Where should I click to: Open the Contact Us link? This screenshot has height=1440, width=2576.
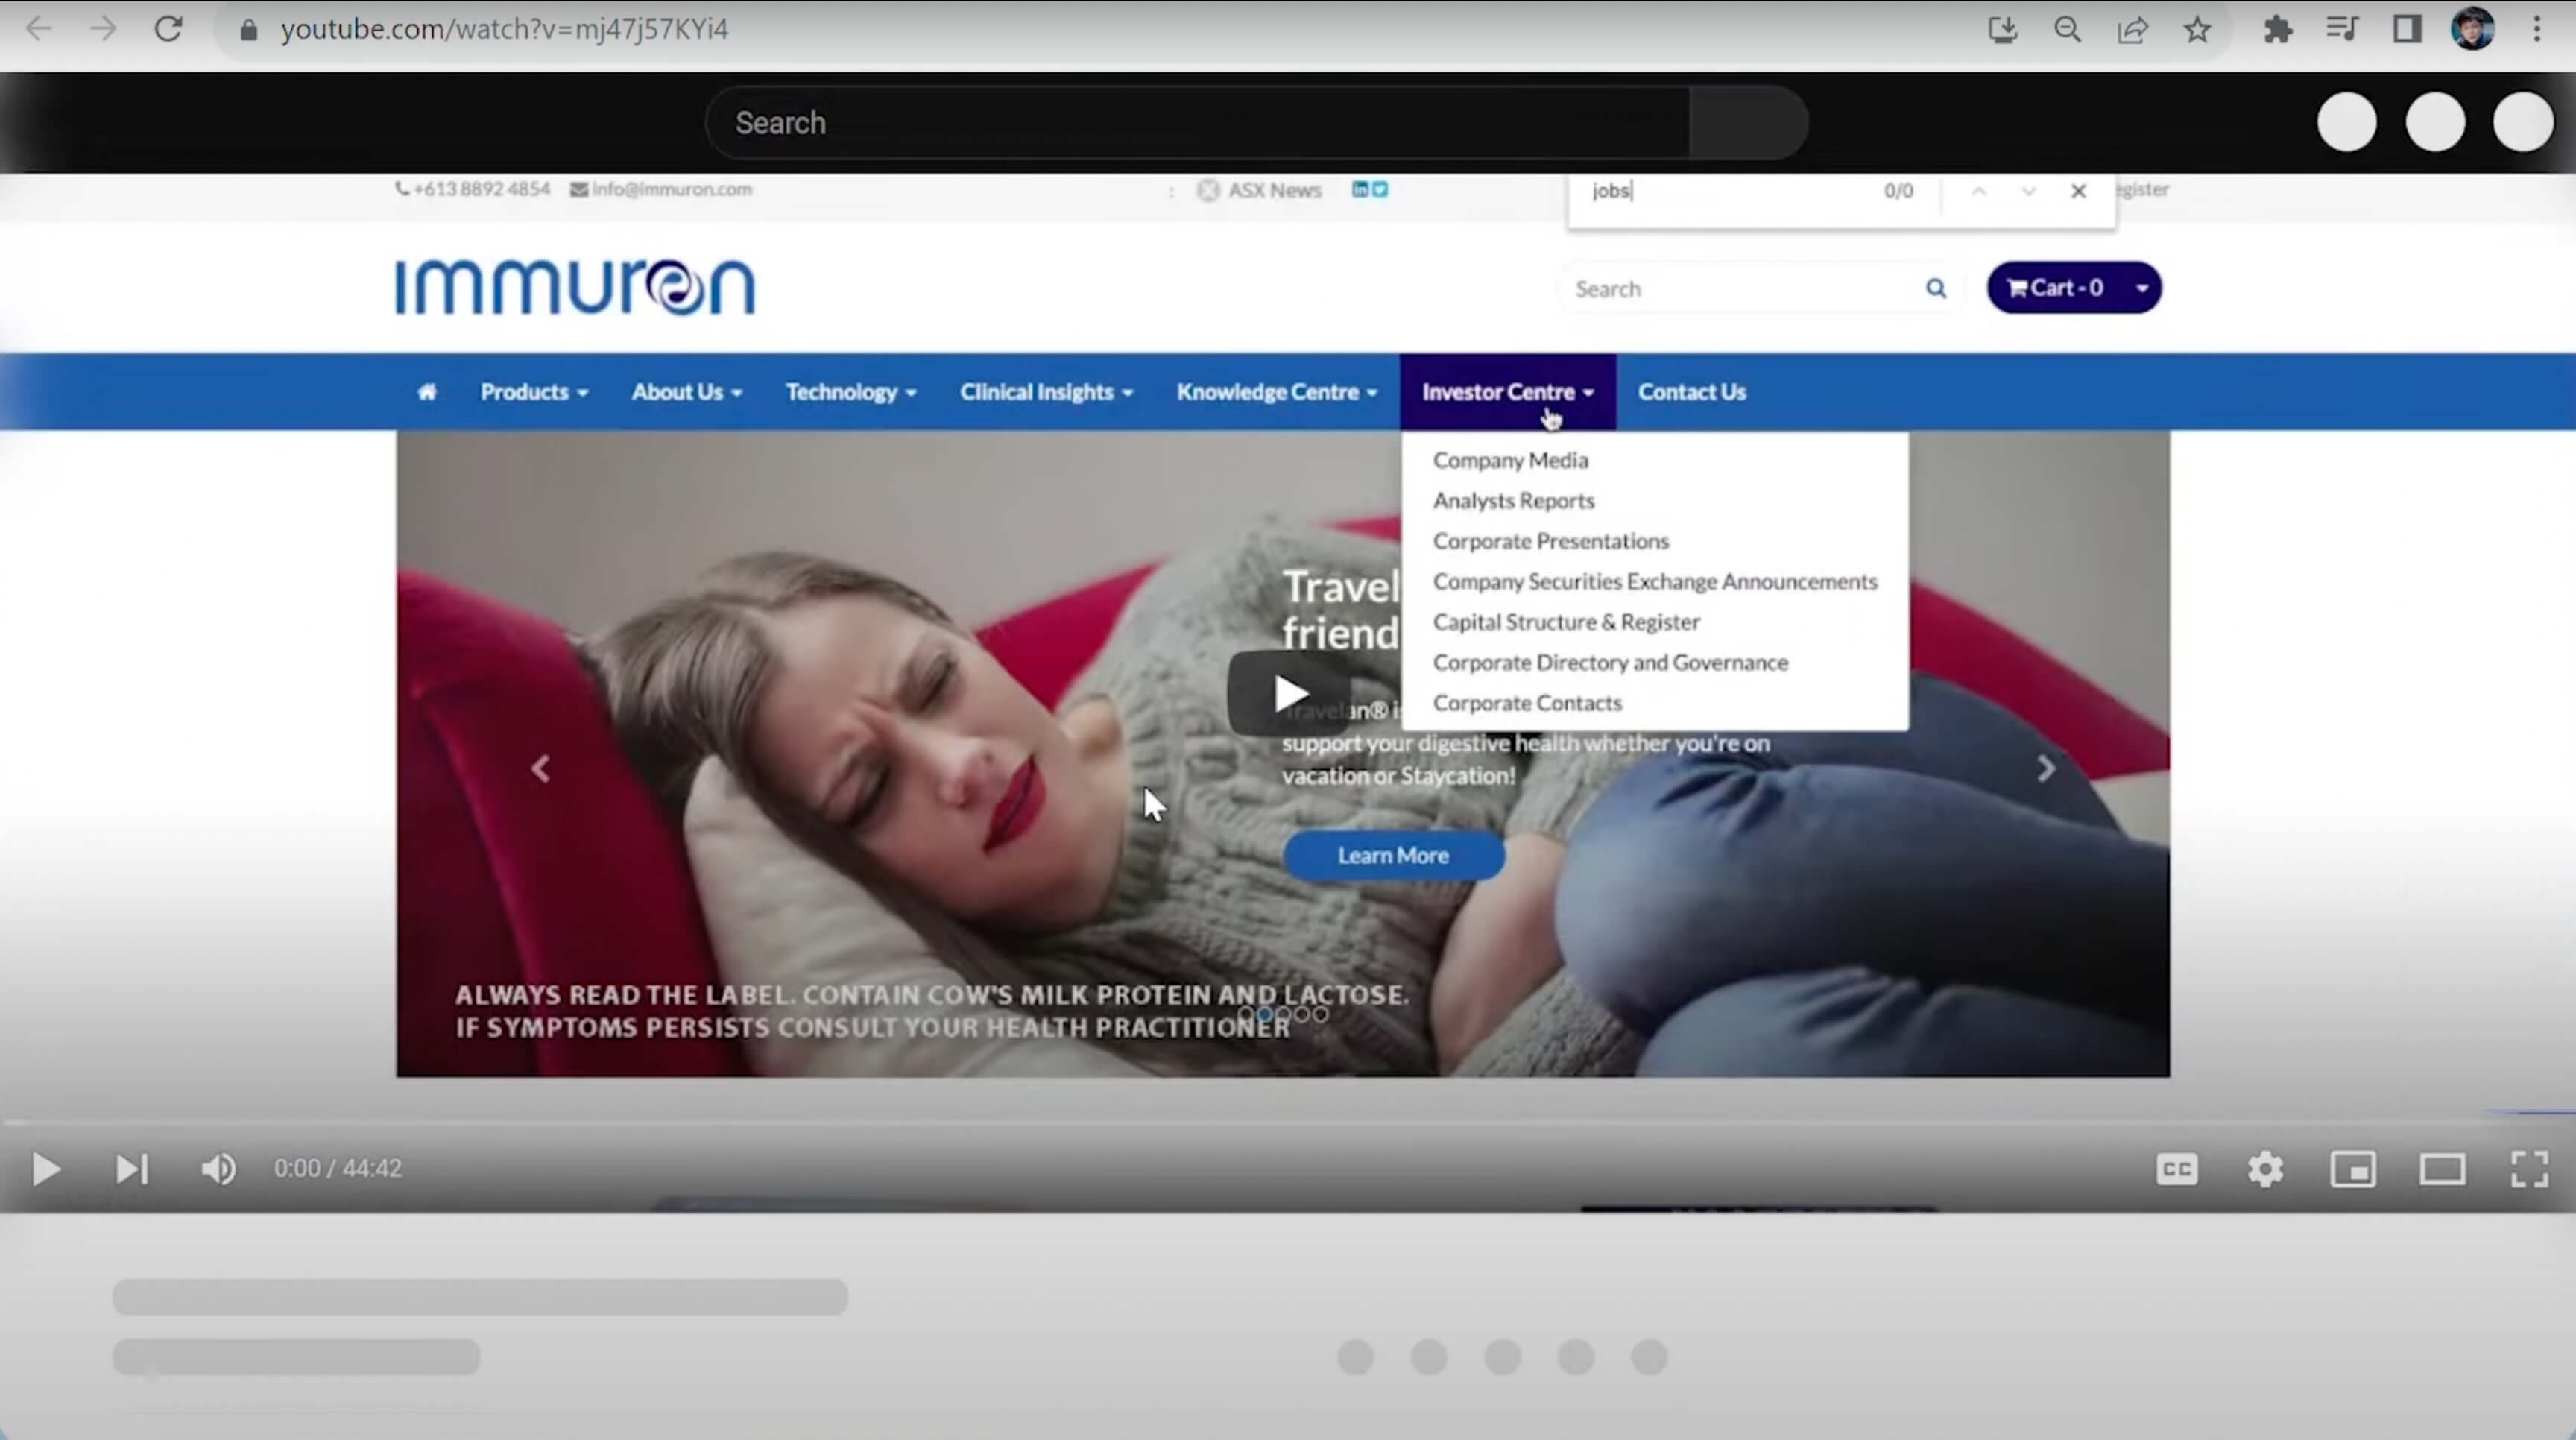(1691, 392)
